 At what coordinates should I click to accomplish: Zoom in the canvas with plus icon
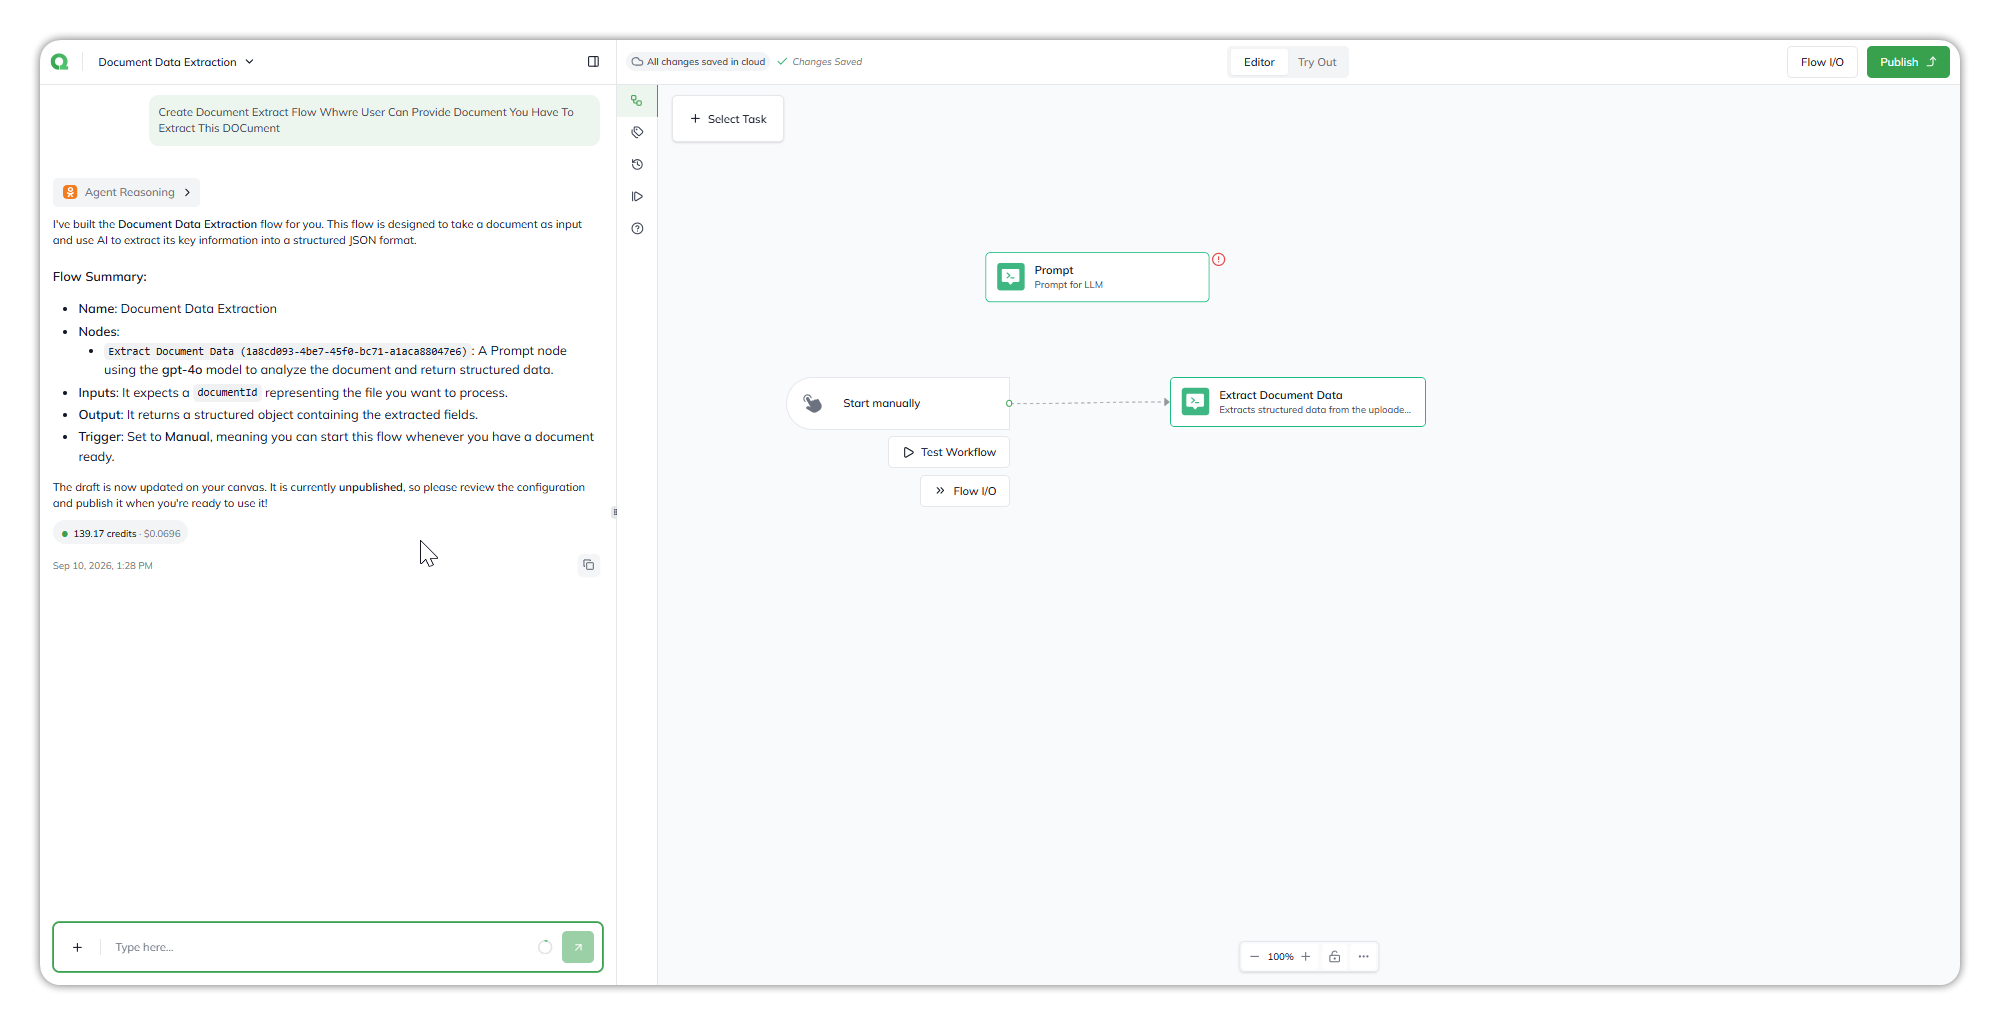click(1306, 957)
